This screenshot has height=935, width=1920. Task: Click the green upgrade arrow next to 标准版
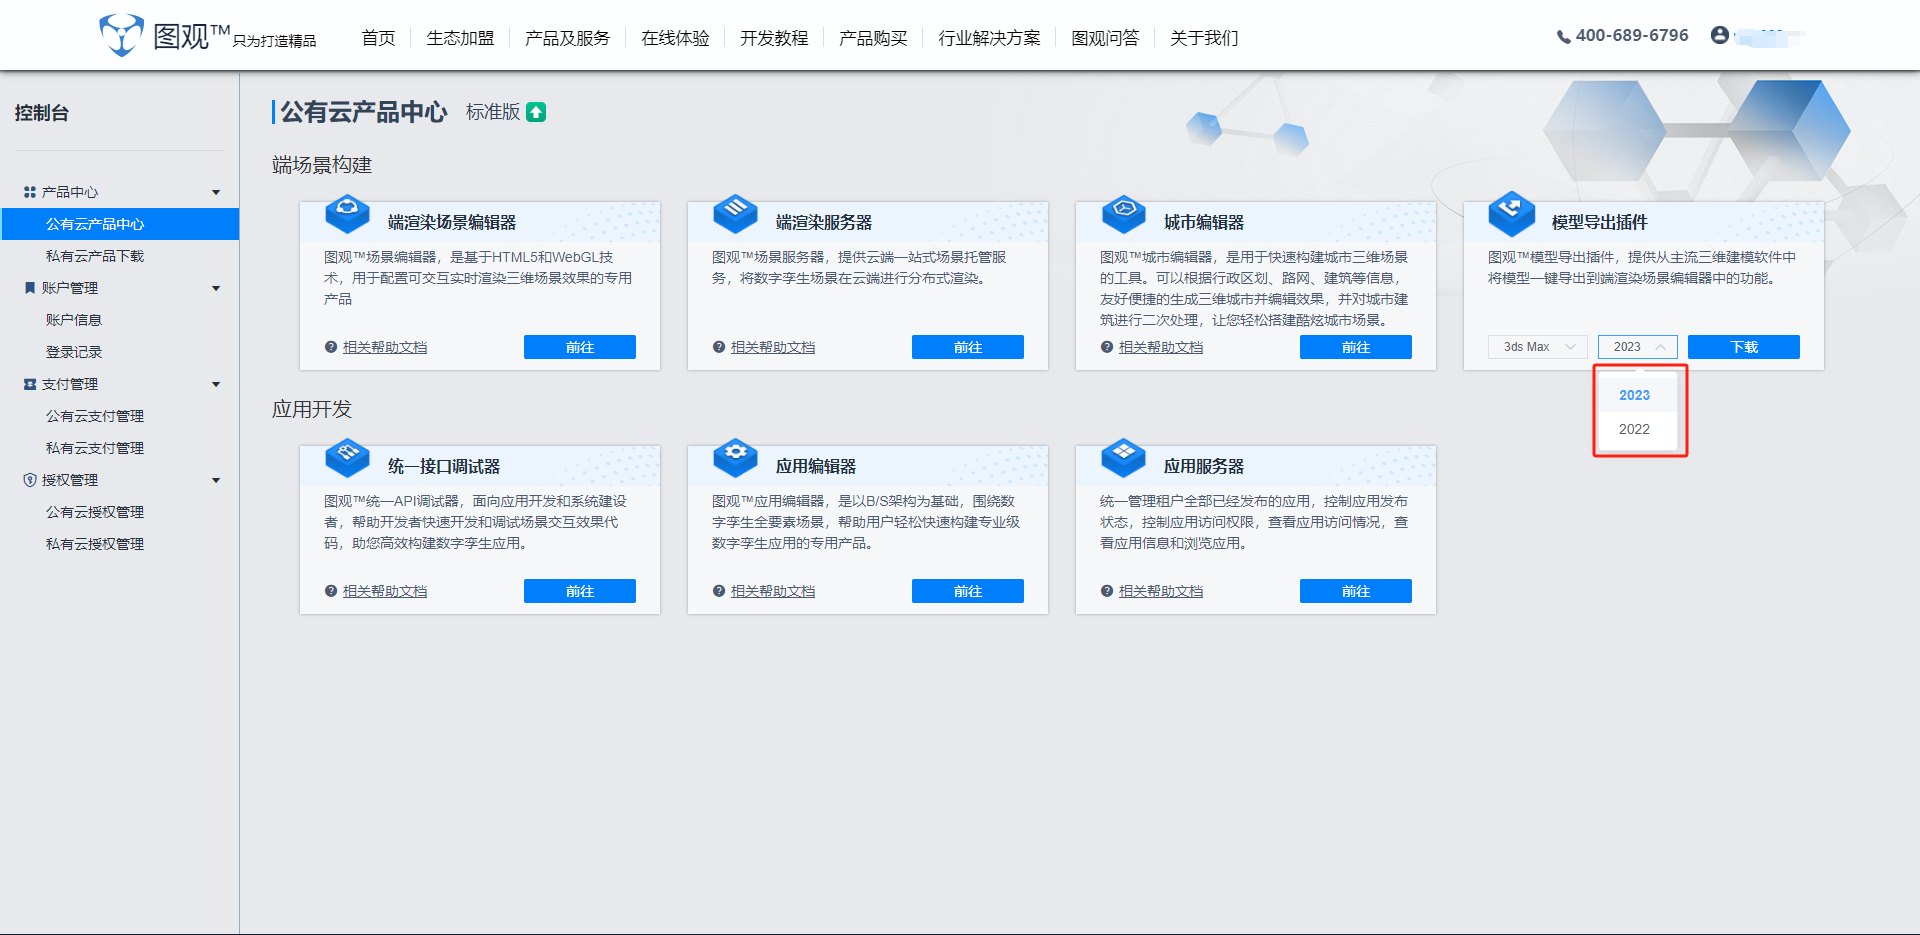click(x=536, y=112)
